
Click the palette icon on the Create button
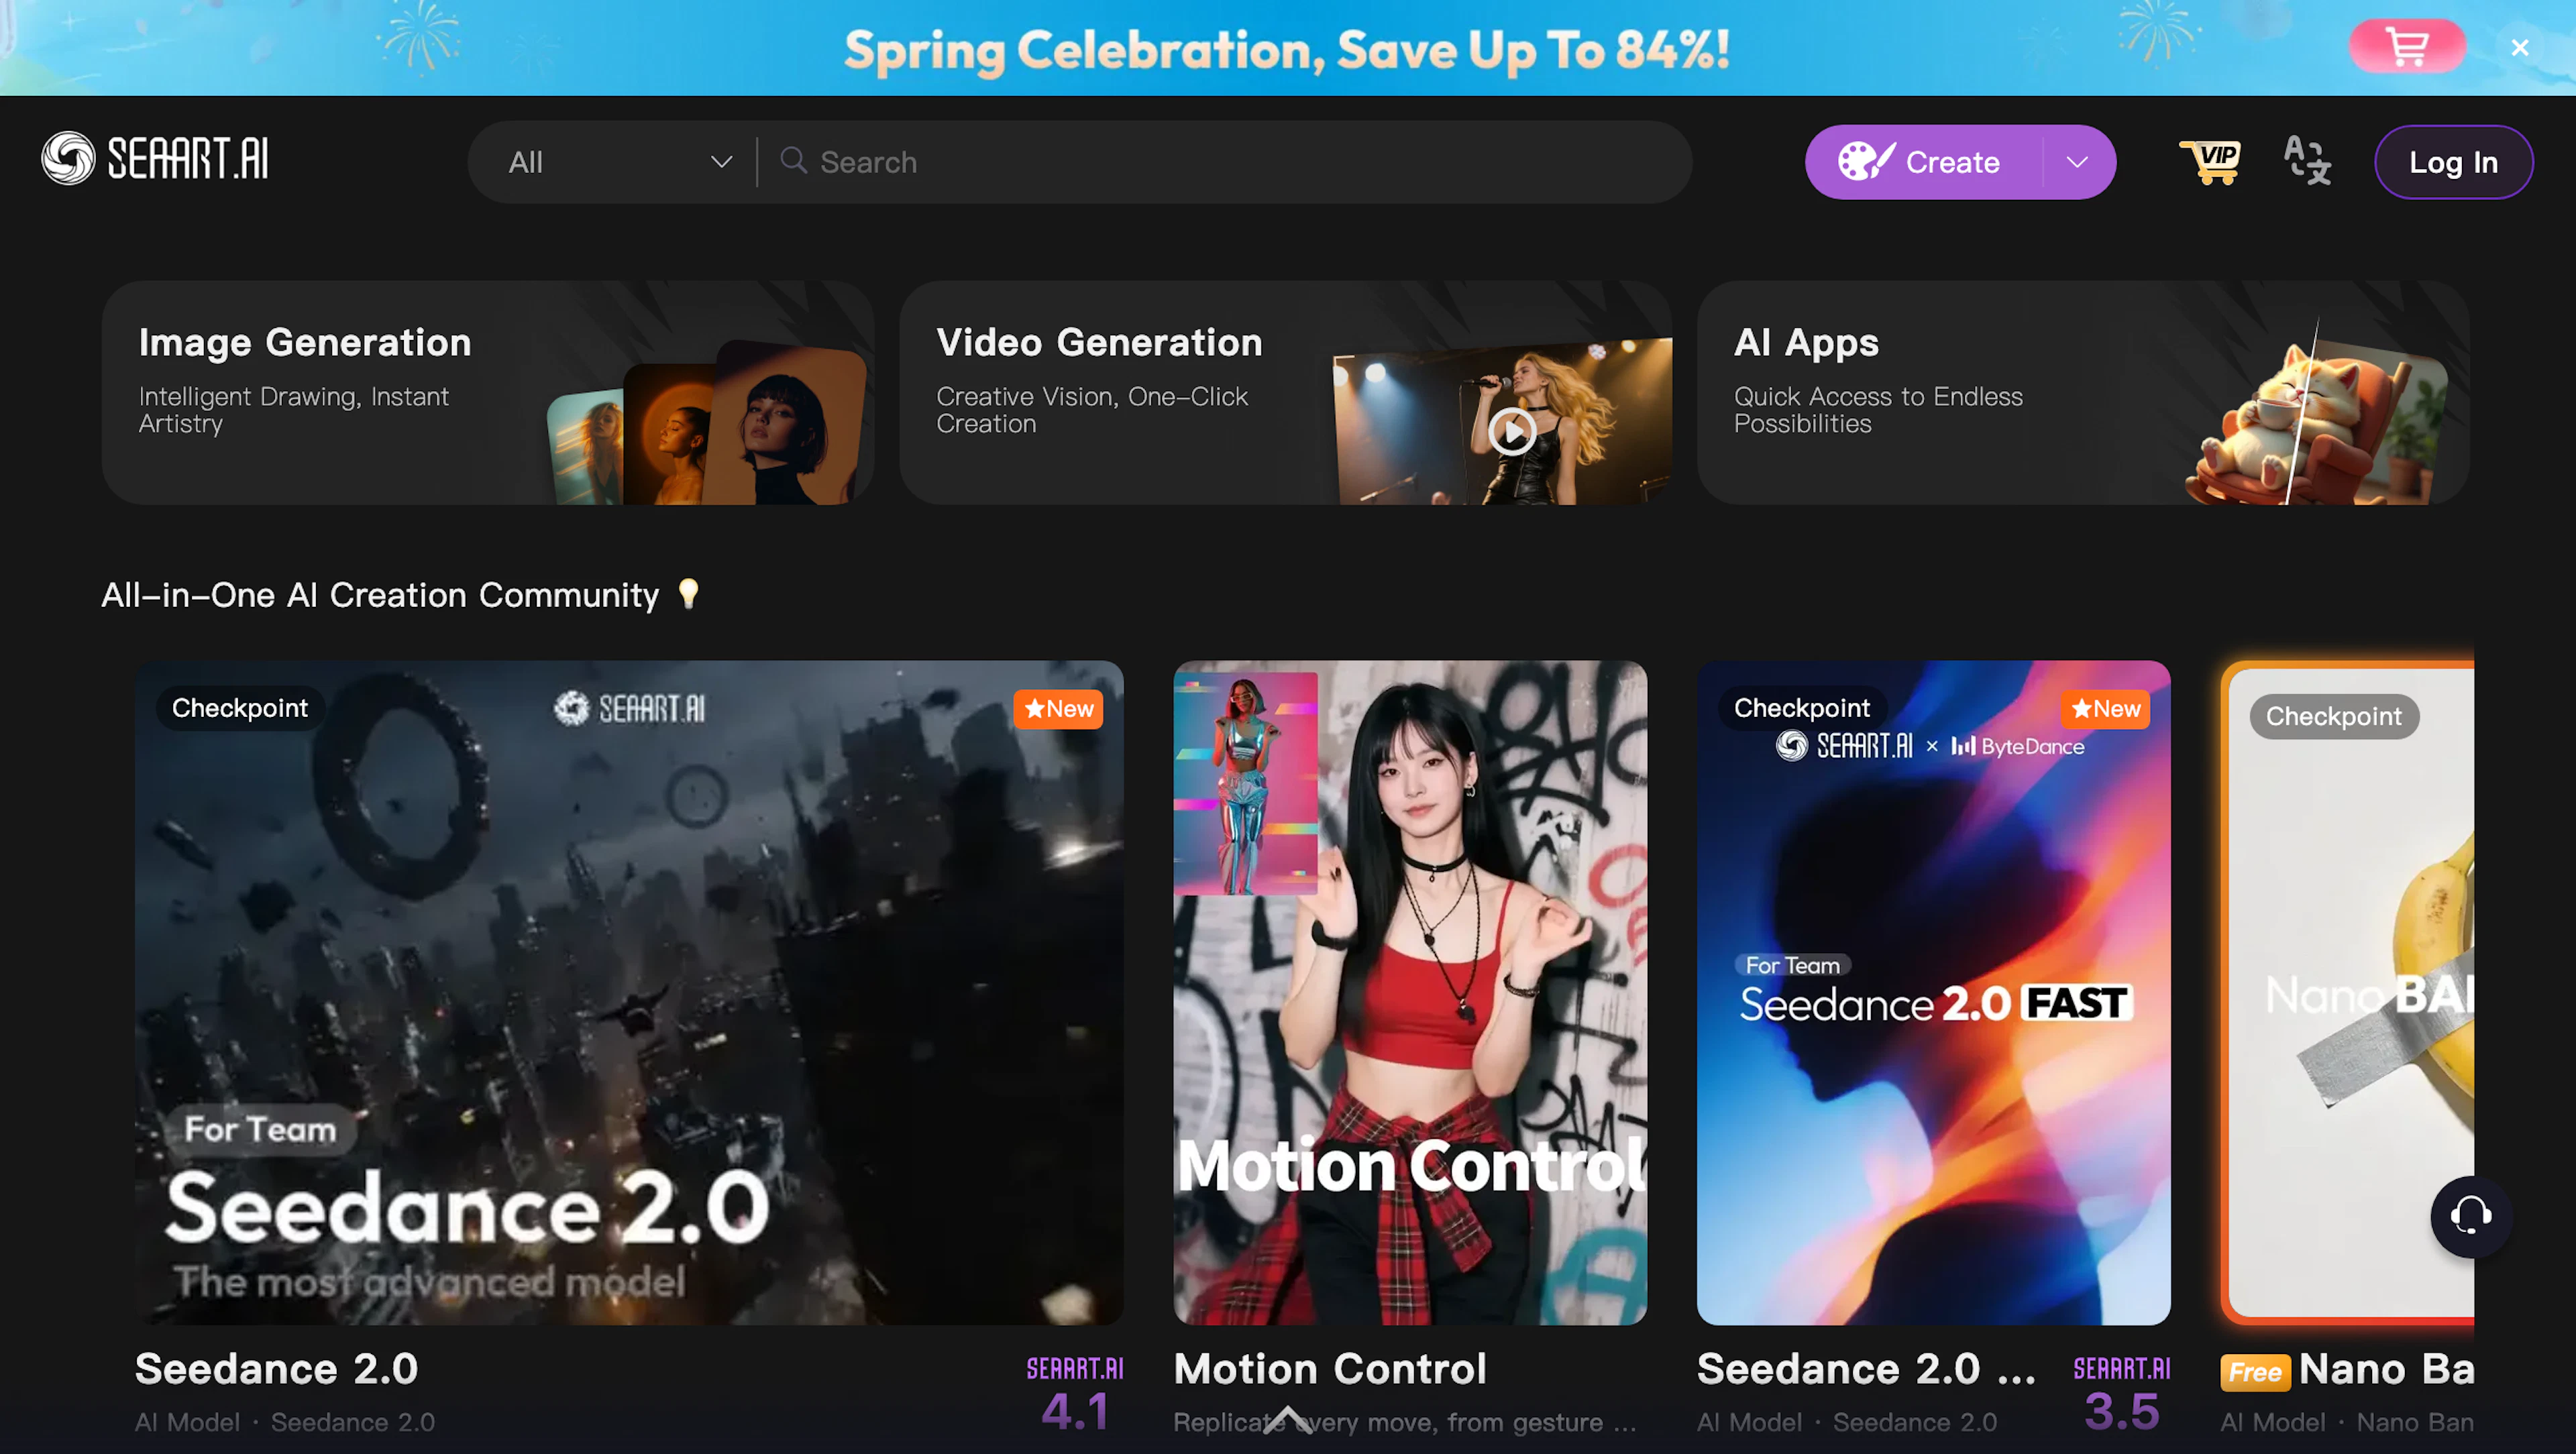point(1865,161)
